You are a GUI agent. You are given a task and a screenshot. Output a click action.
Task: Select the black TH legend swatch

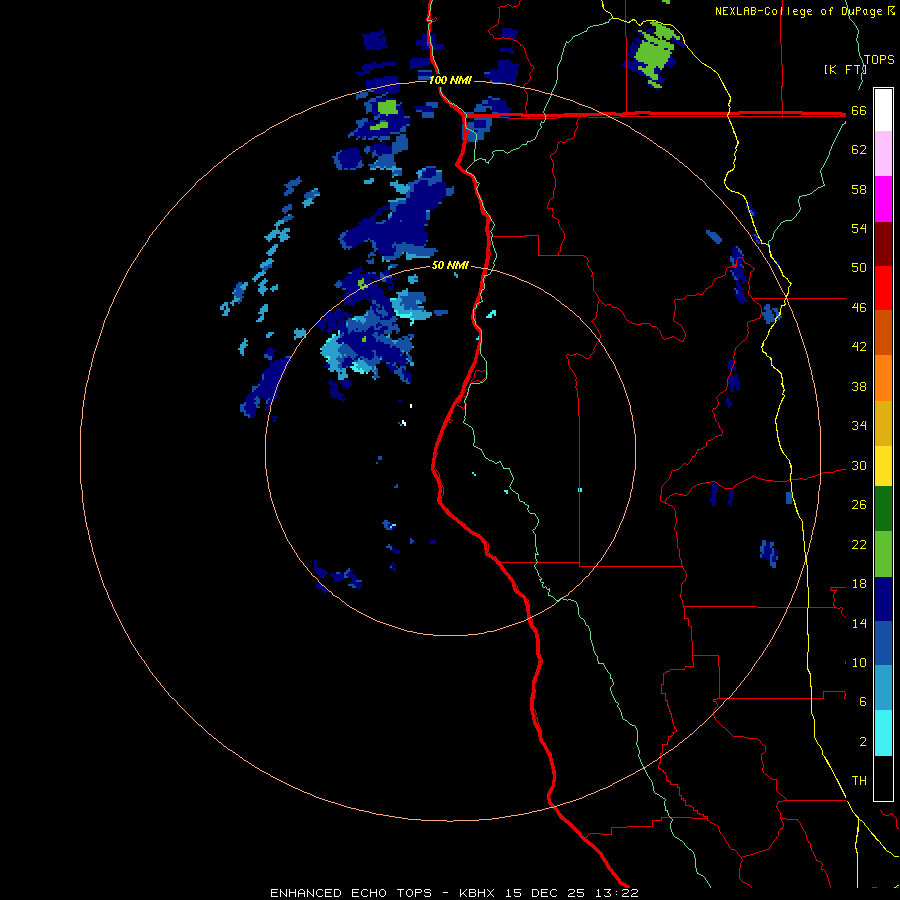[x=883, y=778]
